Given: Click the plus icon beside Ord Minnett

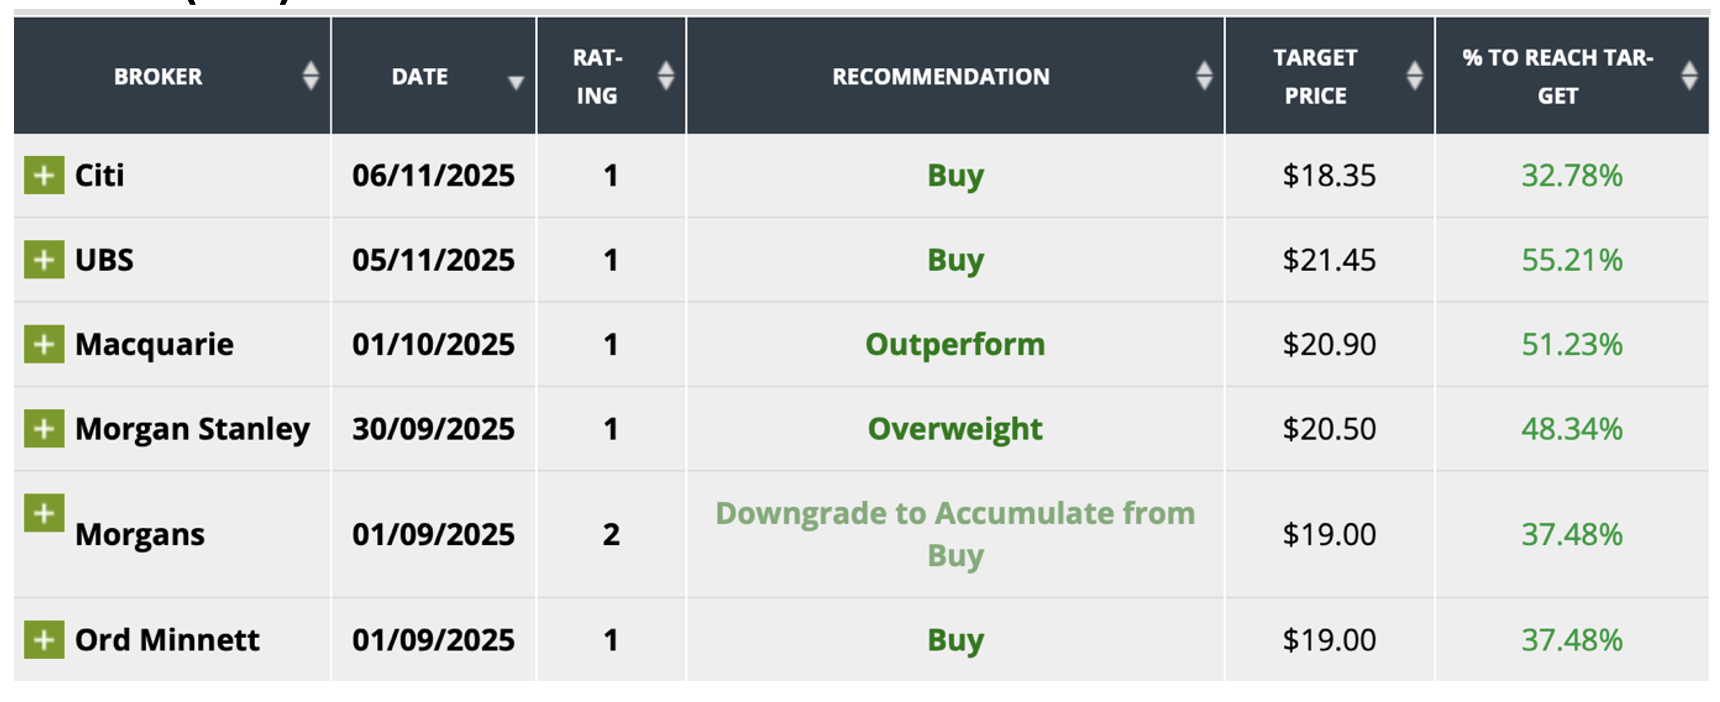Looking at the screenshot, I should coord(44,640).
